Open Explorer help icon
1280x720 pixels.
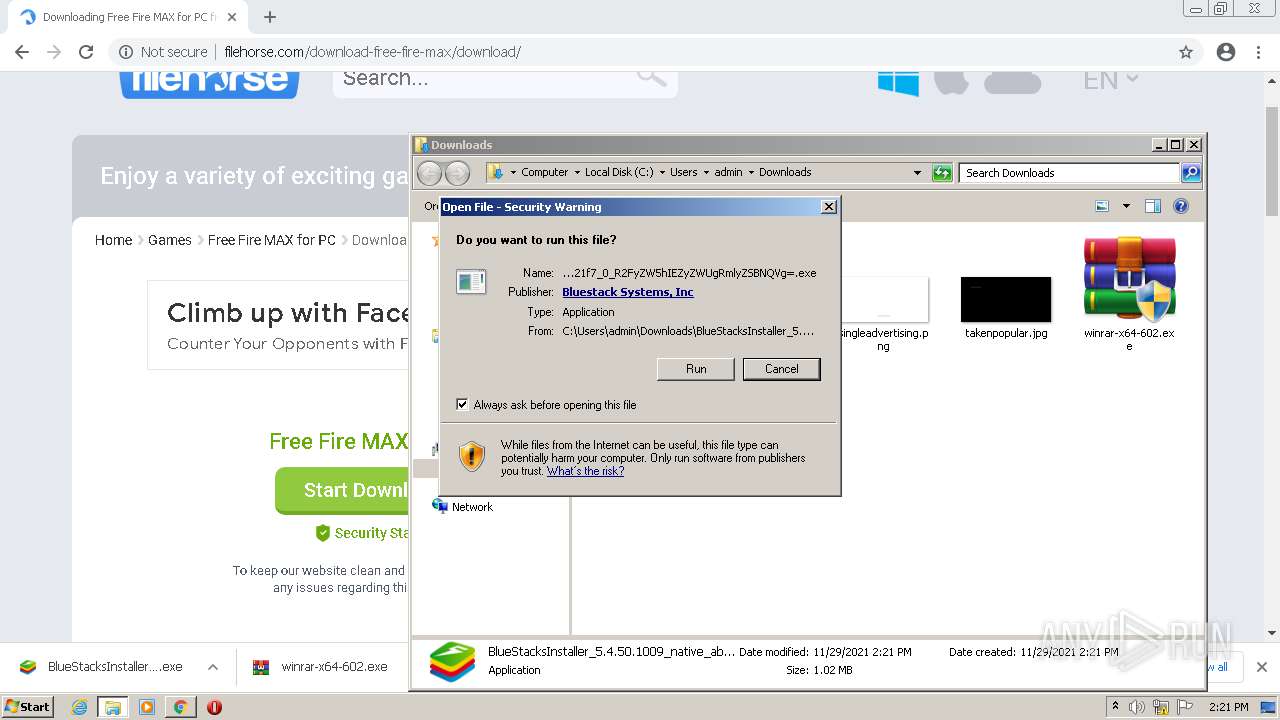(1181, 206)
